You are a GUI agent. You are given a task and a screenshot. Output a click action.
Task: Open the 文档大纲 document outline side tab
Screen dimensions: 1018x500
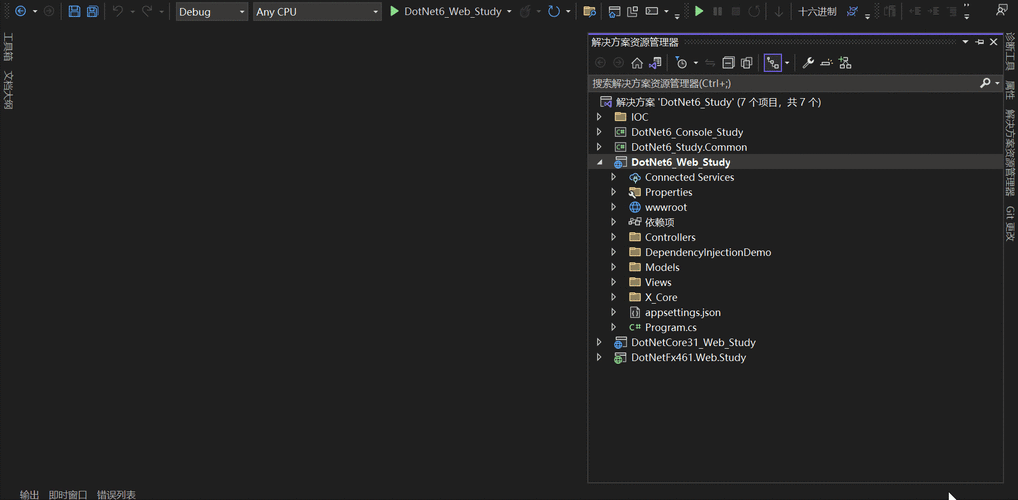click(x=9, y=90)
